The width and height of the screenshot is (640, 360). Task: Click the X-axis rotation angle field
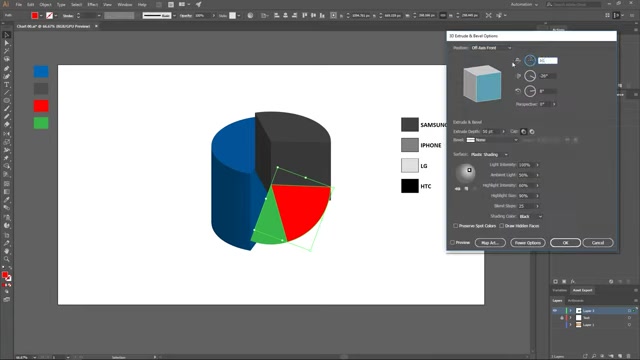click(547, 60)
